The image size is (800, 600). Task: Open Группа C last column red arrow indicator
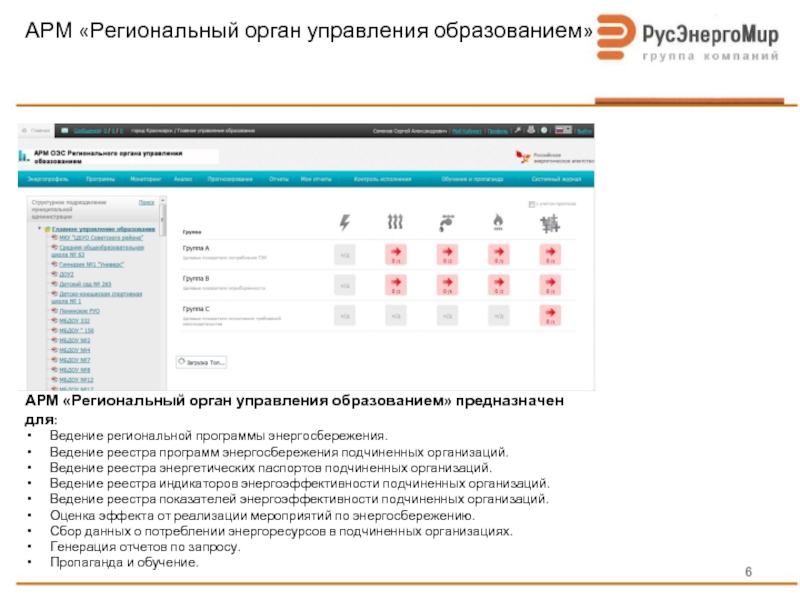551,315
